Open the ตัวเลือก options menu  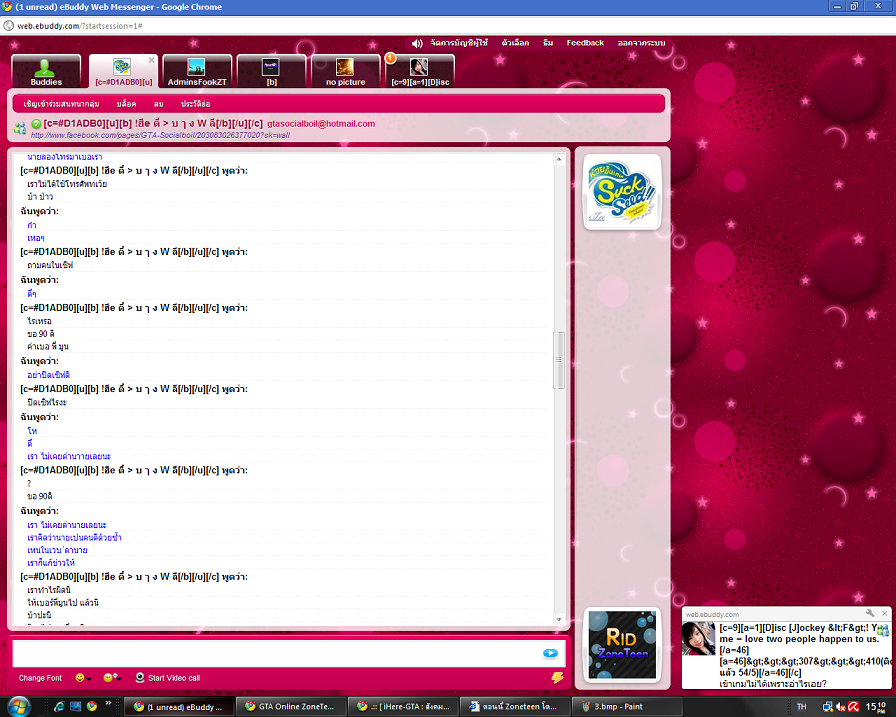(x=515, y=43)
